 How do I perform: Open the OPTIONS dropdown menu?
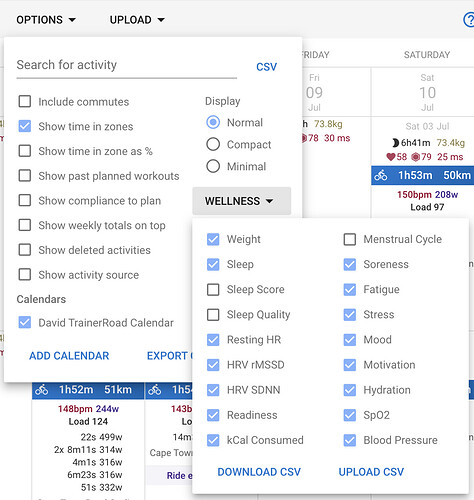point(46,20)
